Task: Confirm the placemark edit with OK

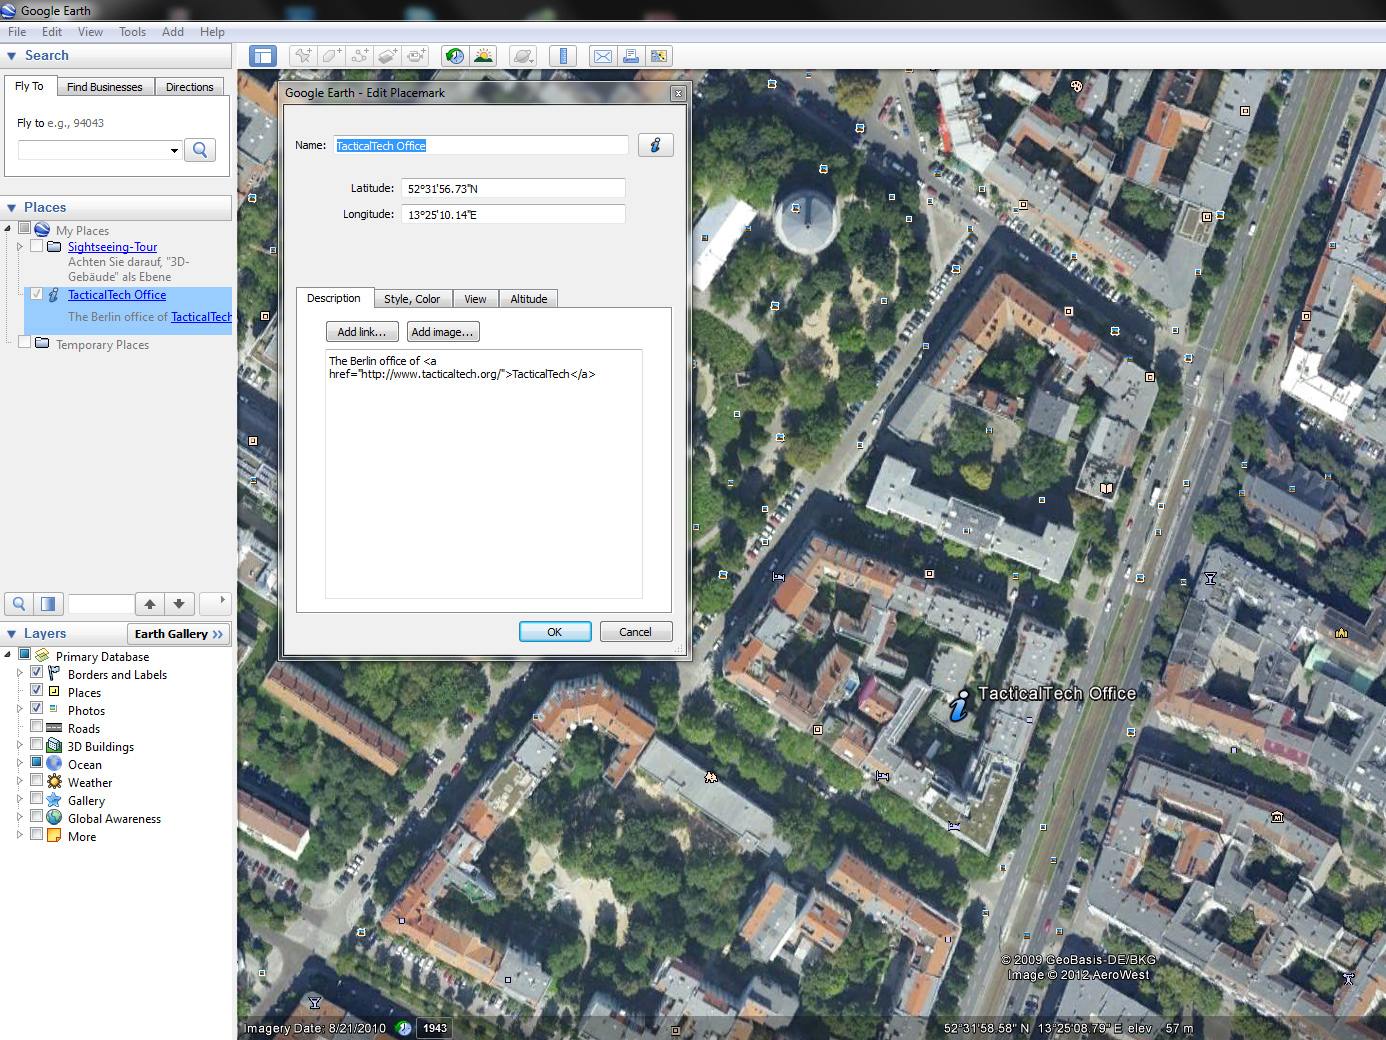Action: click(x=555, y=632)
